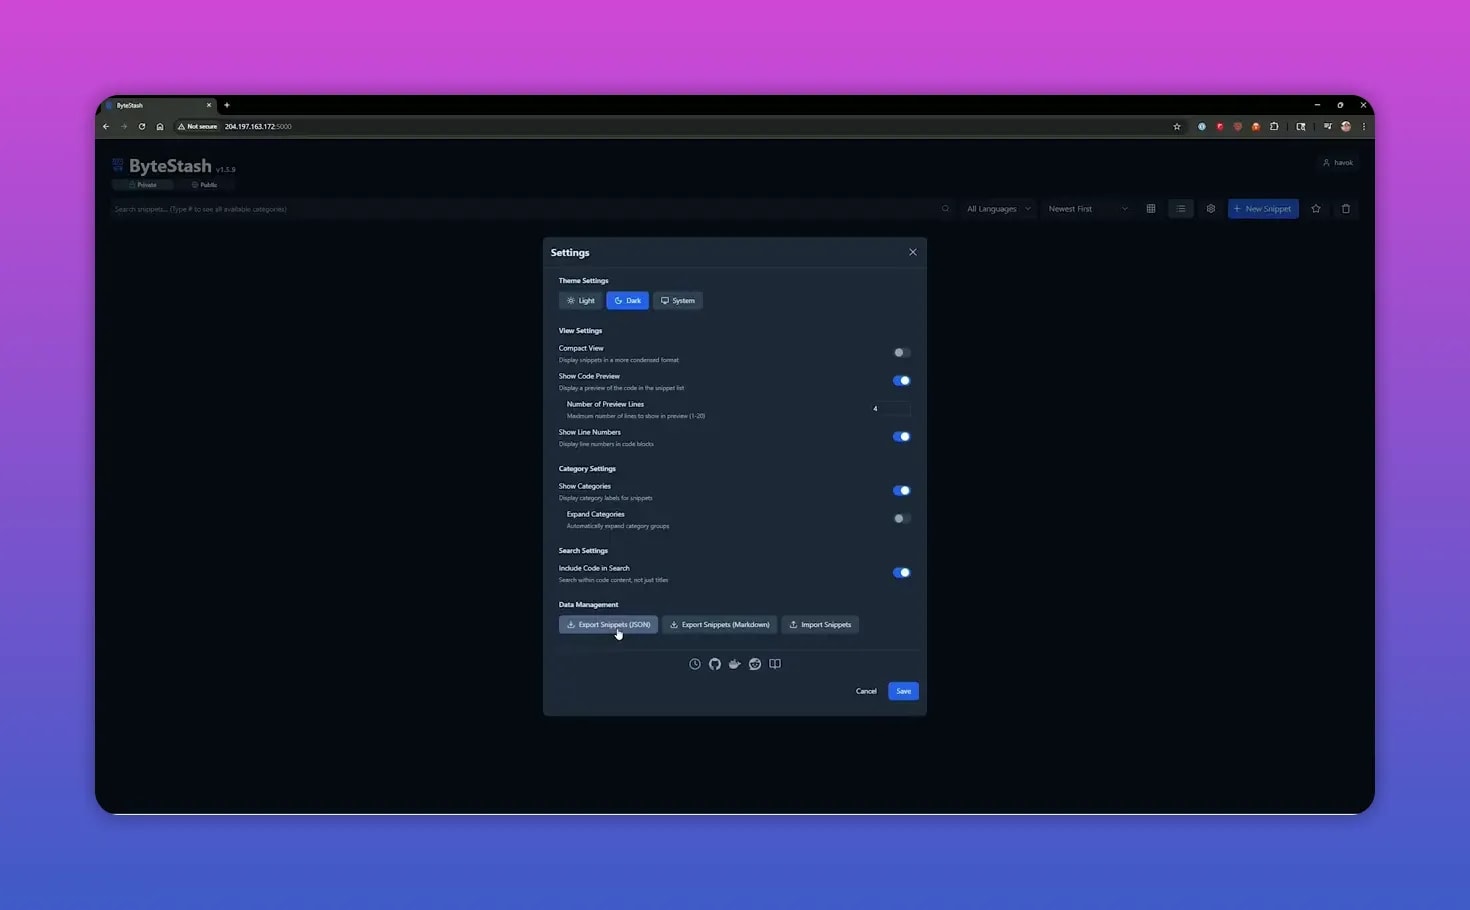Open the Chrome three-dot menu
Viewport: 1470px width, 910px height.
click(x=1363, y=127)
